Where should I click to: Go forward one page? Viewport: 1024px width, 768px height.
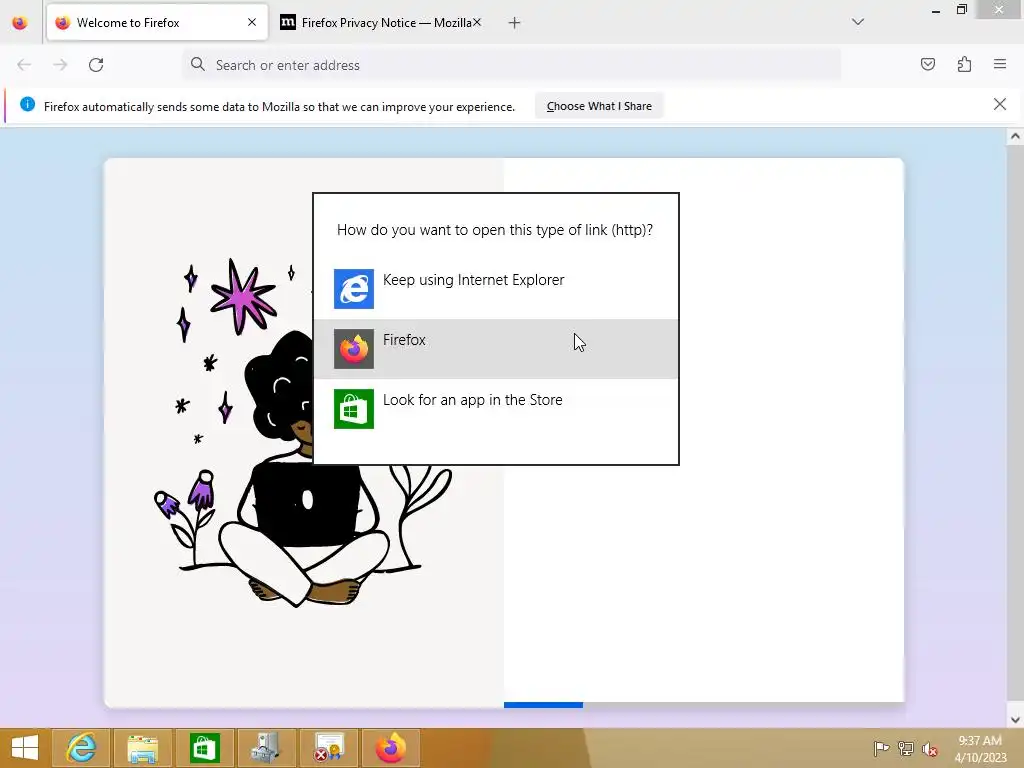[x=60, y=65]
